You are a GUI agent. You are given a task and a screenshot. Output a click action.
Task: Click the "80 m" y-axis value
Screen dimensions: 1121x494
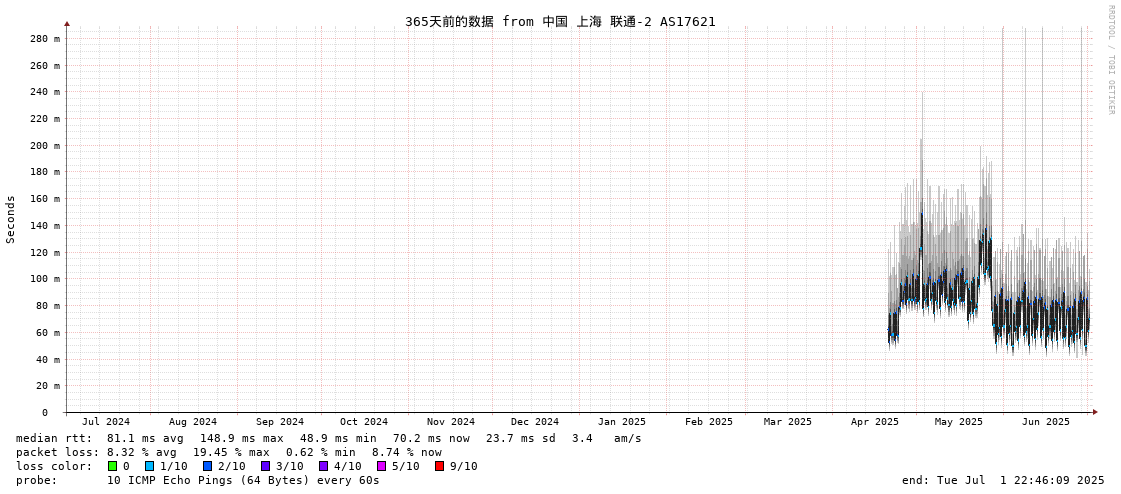point(48,306)
